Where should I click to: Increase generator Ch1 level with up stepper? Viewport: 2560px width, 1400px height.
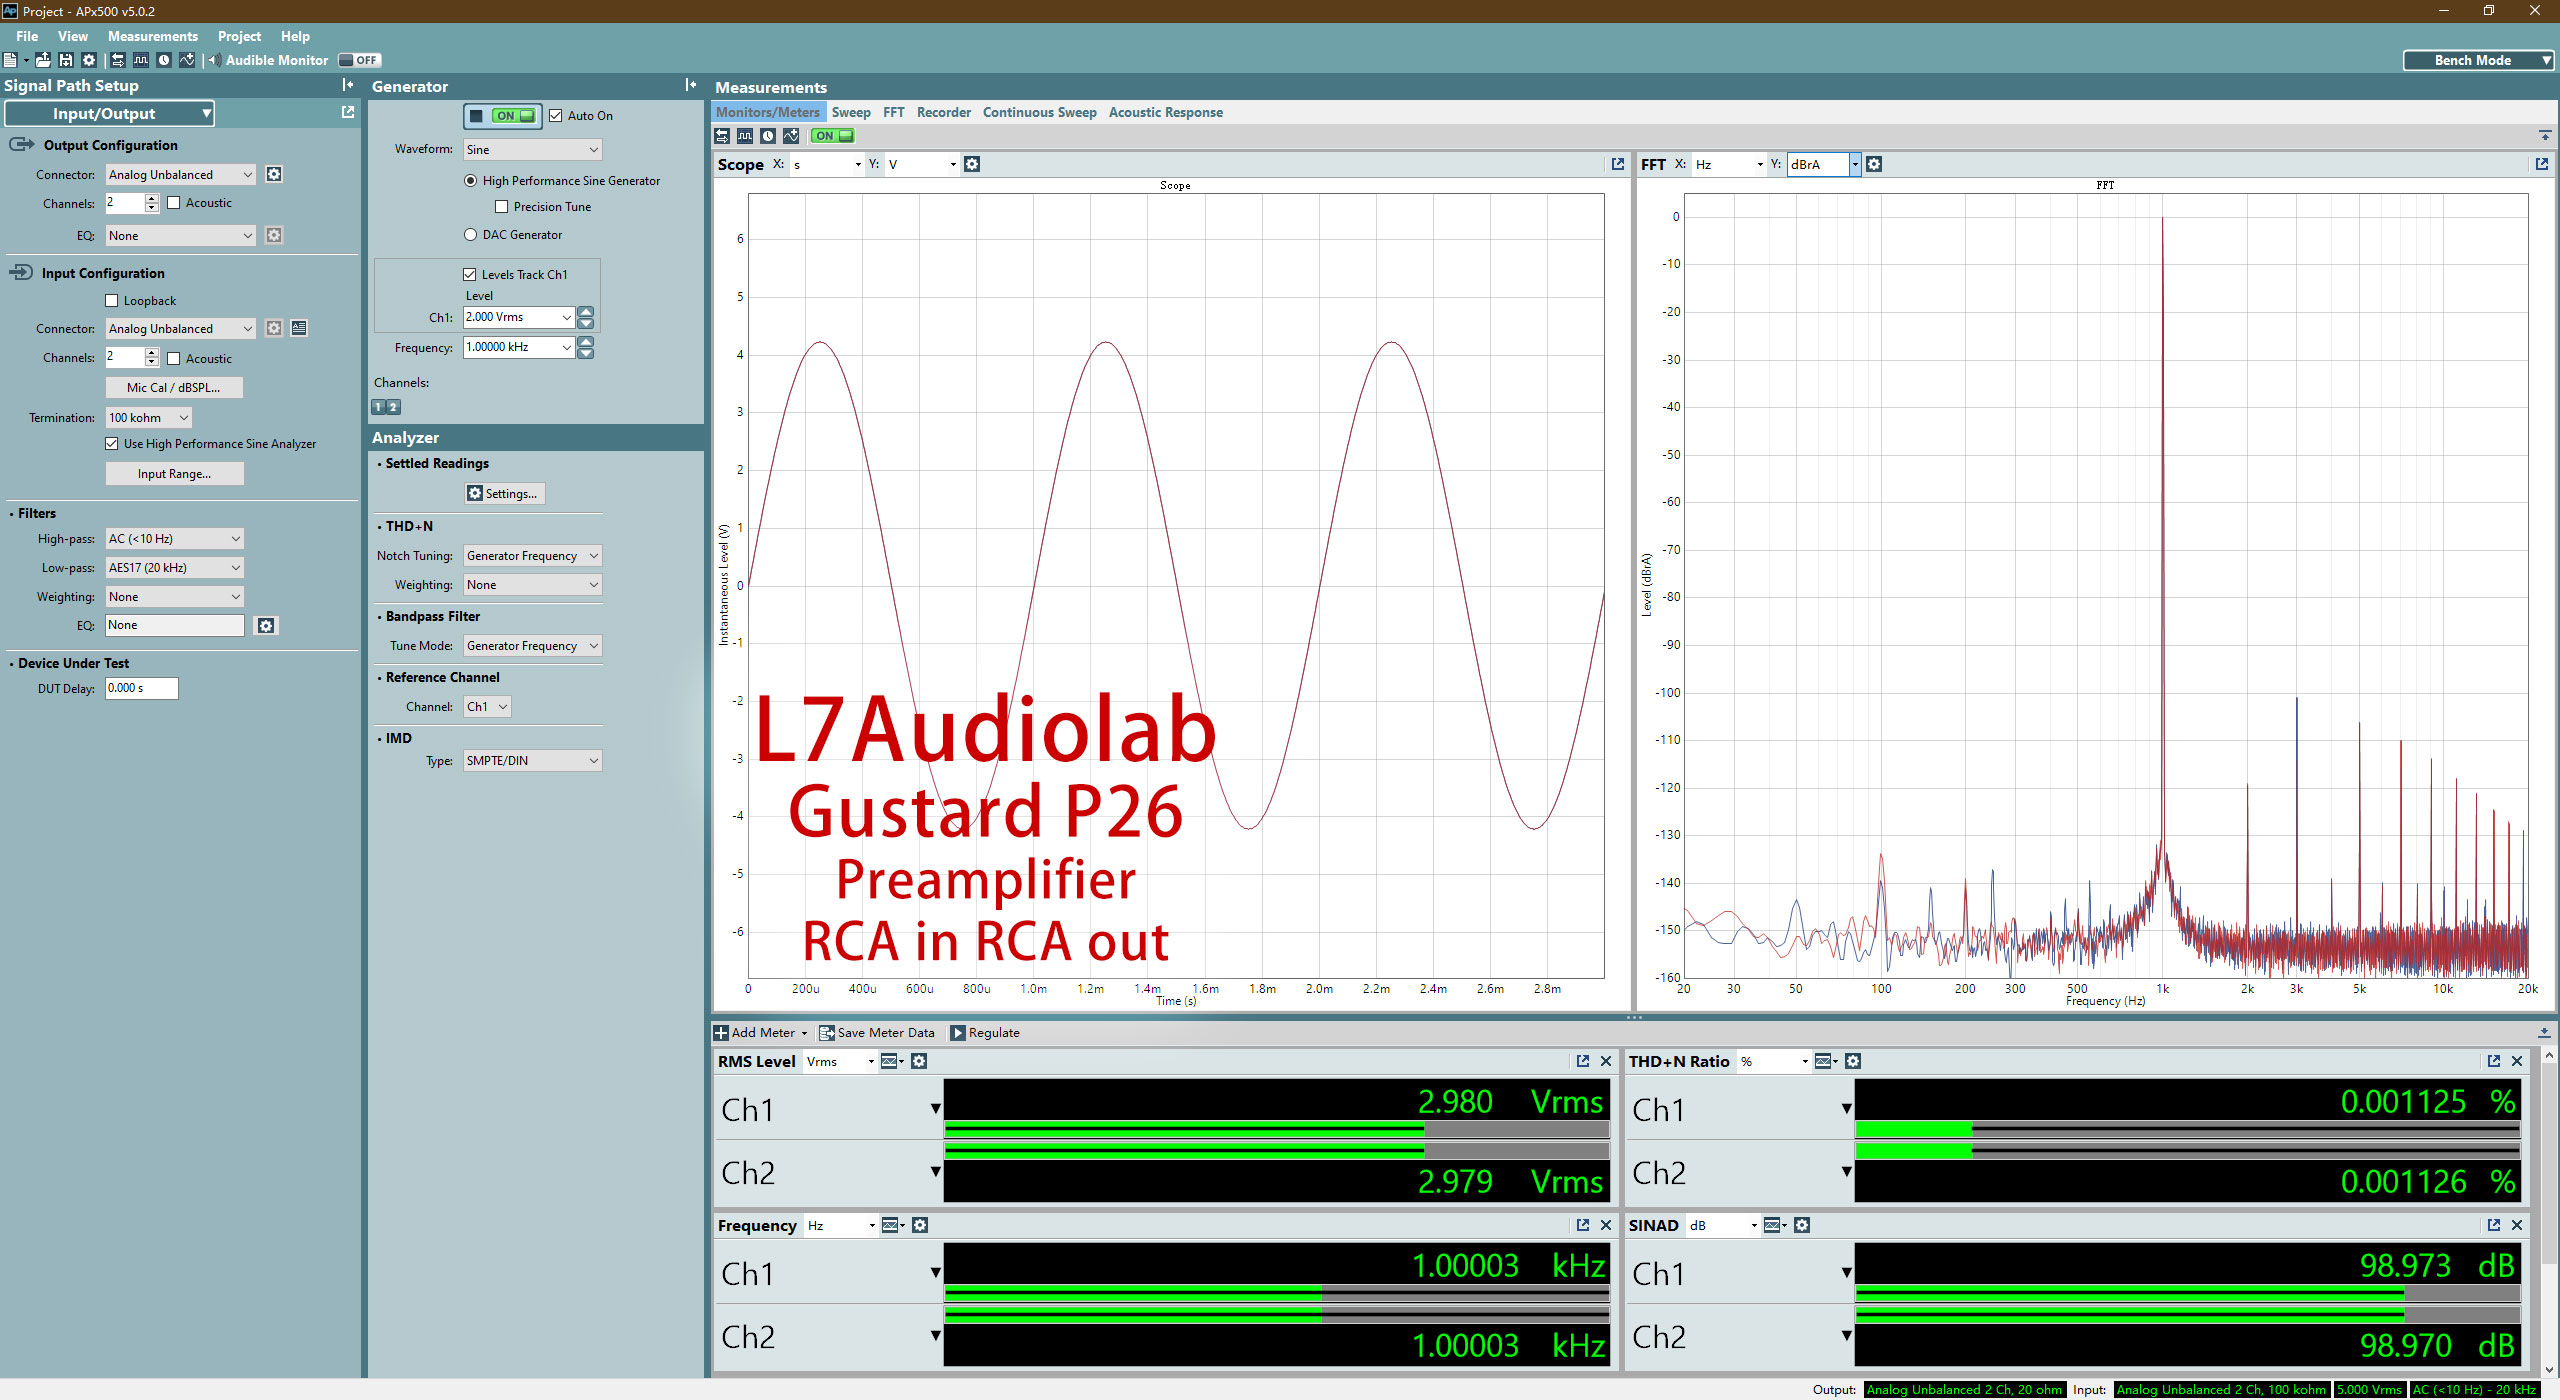click(x=586, y=312)
